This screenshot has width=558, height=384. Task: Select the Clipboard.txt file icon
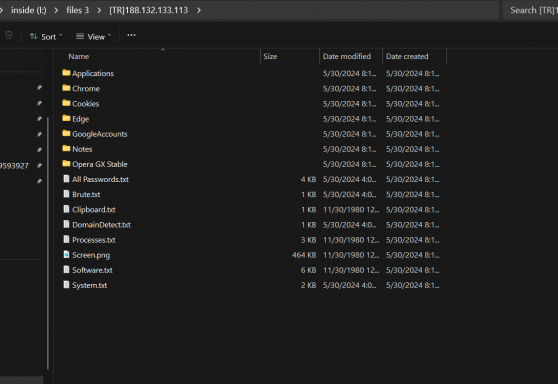66,209
